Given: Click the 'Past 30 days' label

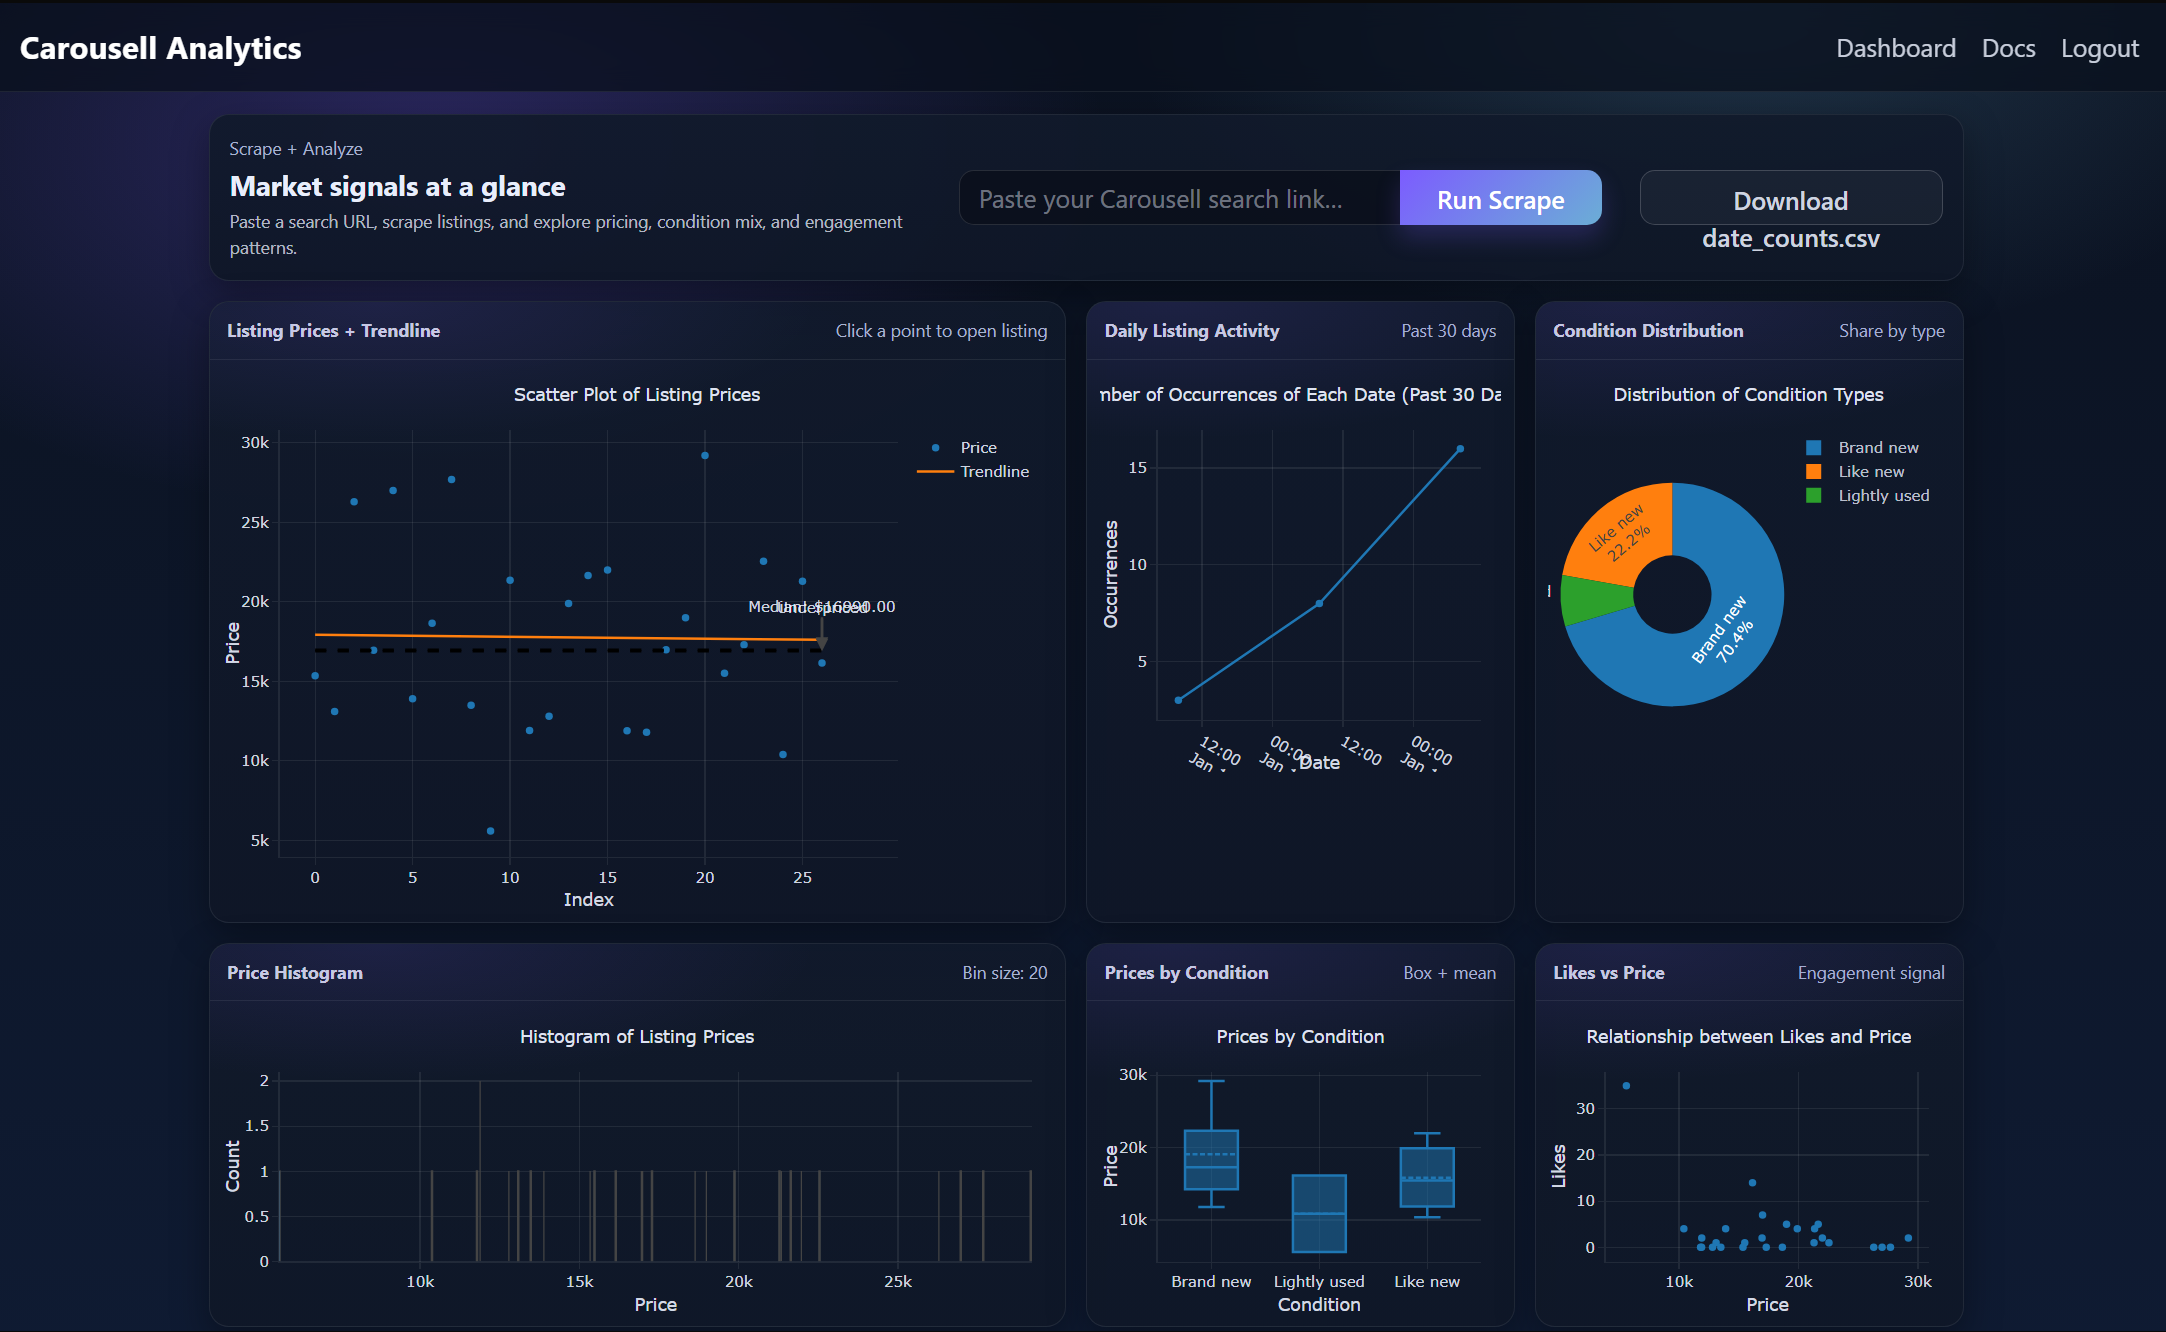Looking at the screenshot, I should [x=1448, y=331].
